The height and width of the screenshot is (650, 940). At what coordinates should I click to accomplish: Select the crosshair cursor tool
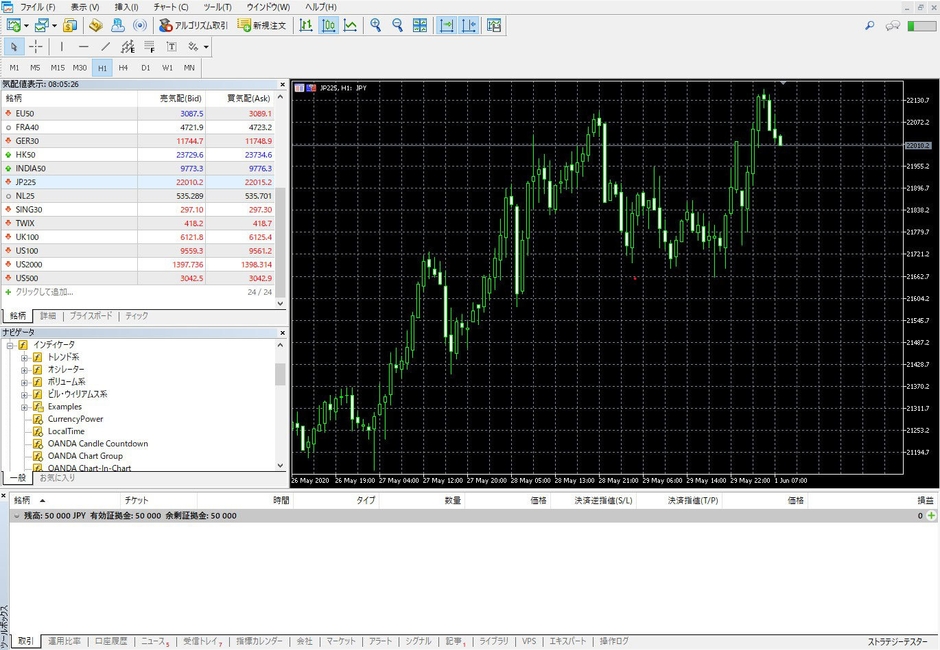point(36,46)
